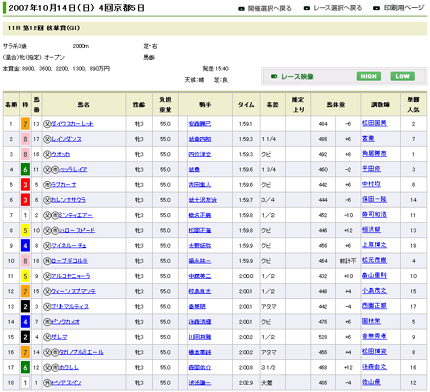This screenshot has height=392, width=430.
Task: Open 5th-place horse ラブカーナ link
Action: point(63,185)
